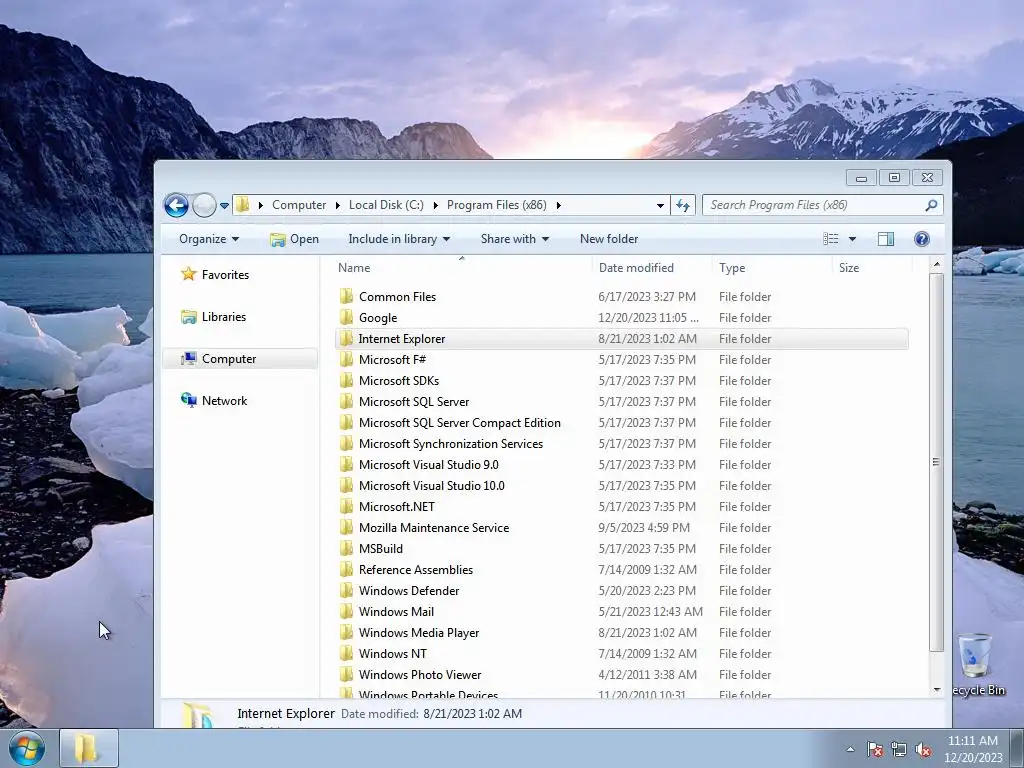The width and height of the screenshot is (1024, 768).
Task: Click the vertical scrollbar thumb
Action: (x=936, y=462)
